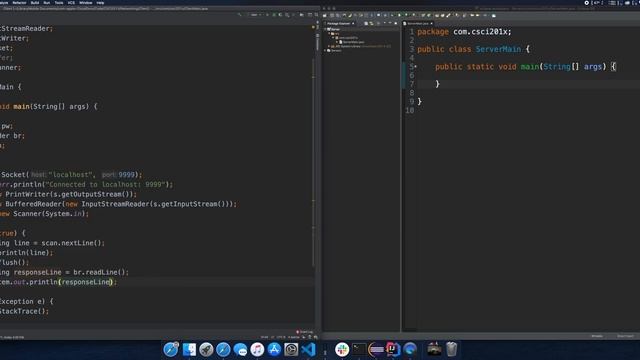Open the Help menu
Viewport: 640px width, 360px height.
pos(100,2)
